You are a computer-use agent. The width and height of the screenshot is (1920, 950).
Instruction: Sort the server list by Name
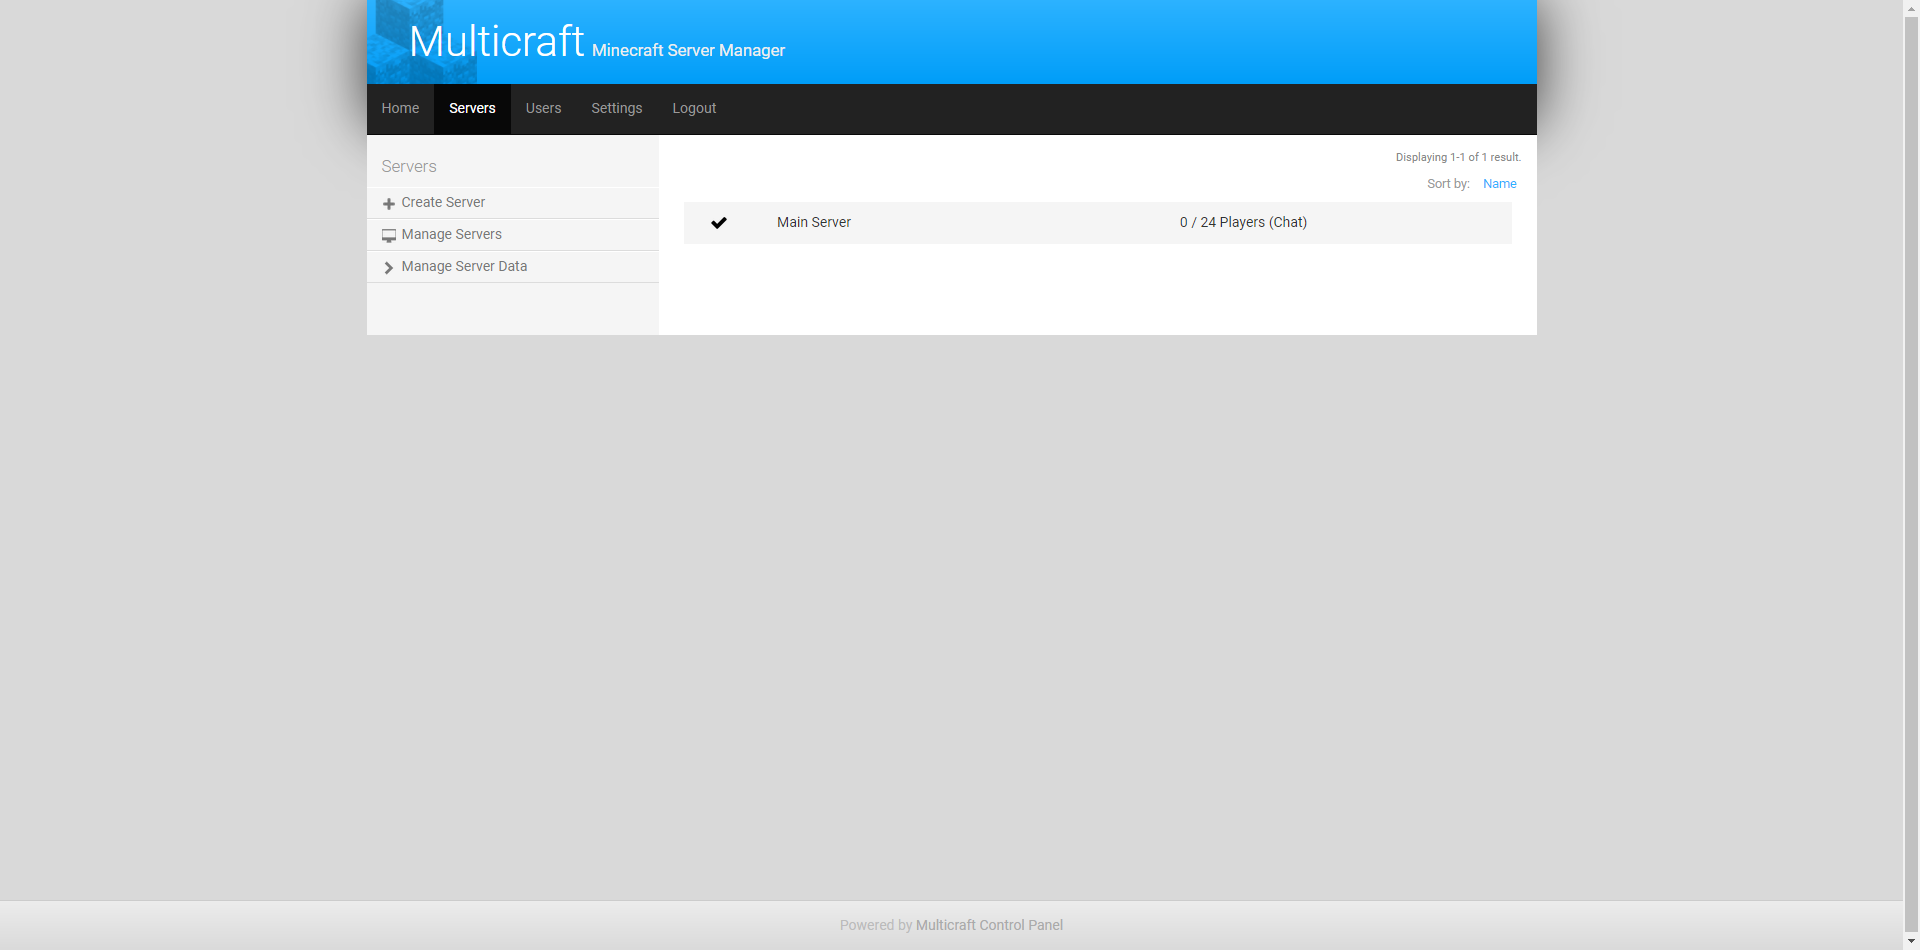pos(1499,184)
